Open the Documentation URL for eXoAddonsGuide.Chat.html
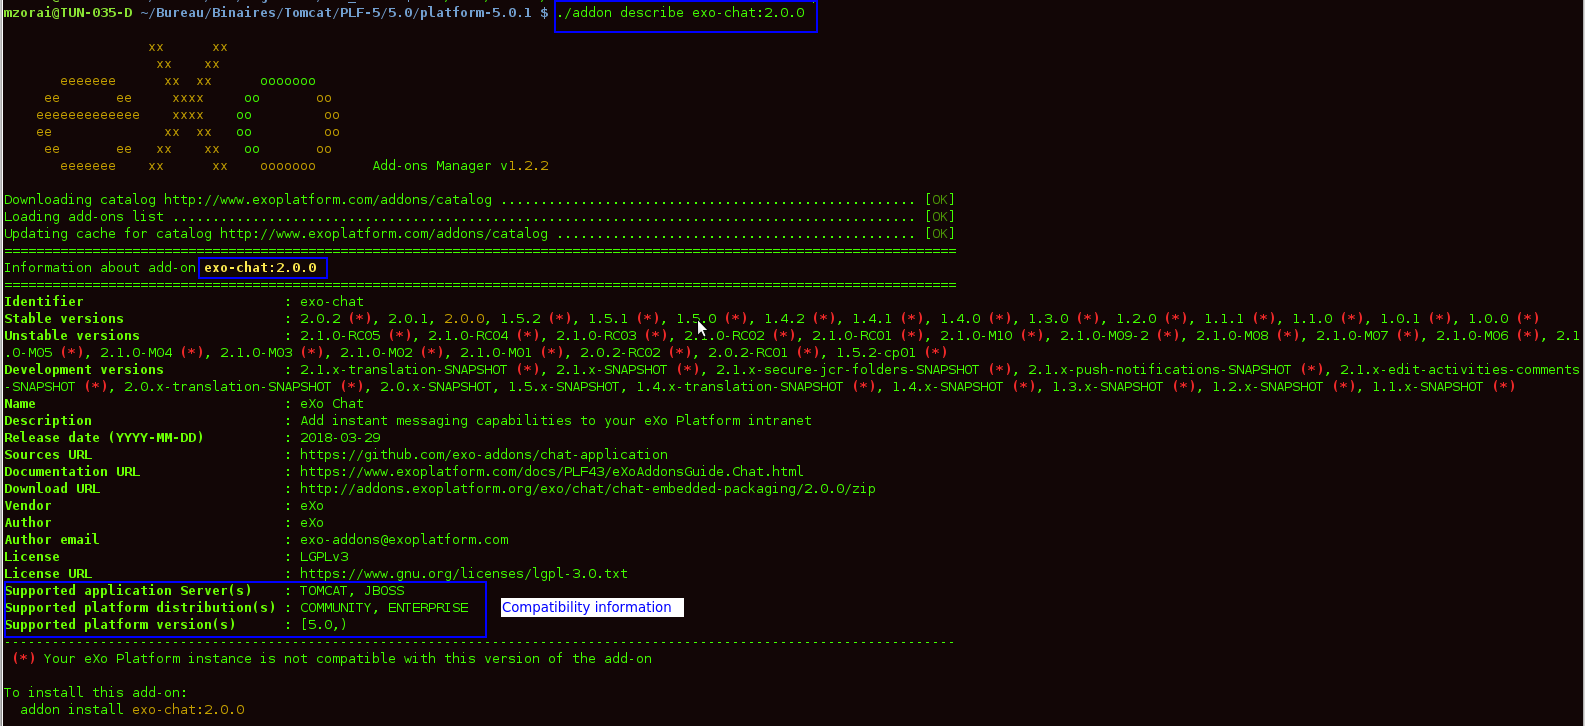This screenshot has width=1585, height=726. tap(552, 471)
